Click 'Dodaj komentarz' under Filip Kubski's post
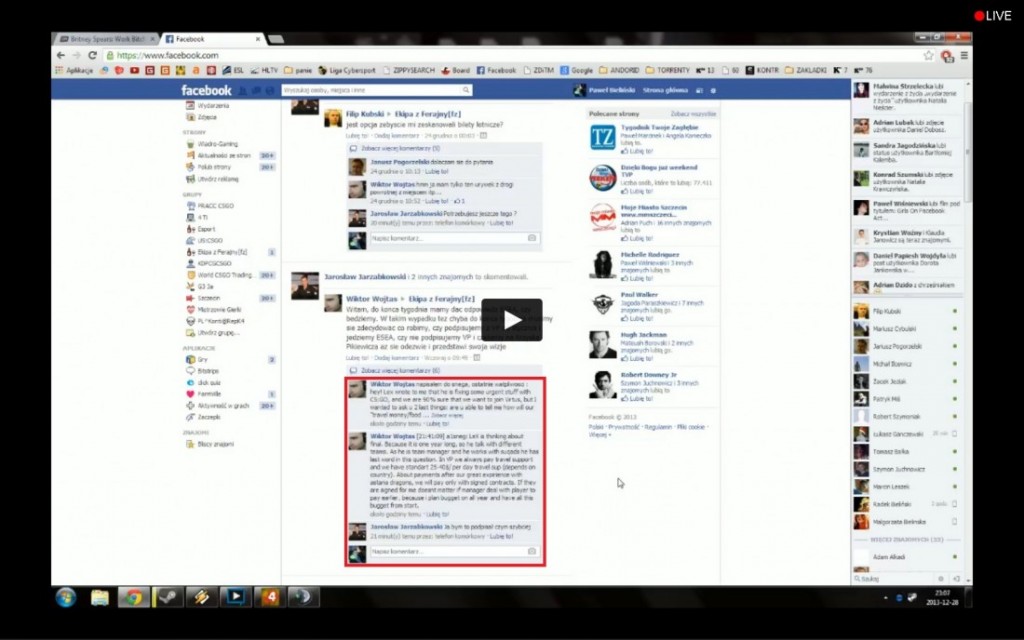The image size is (1024, 640). point(396,136)
